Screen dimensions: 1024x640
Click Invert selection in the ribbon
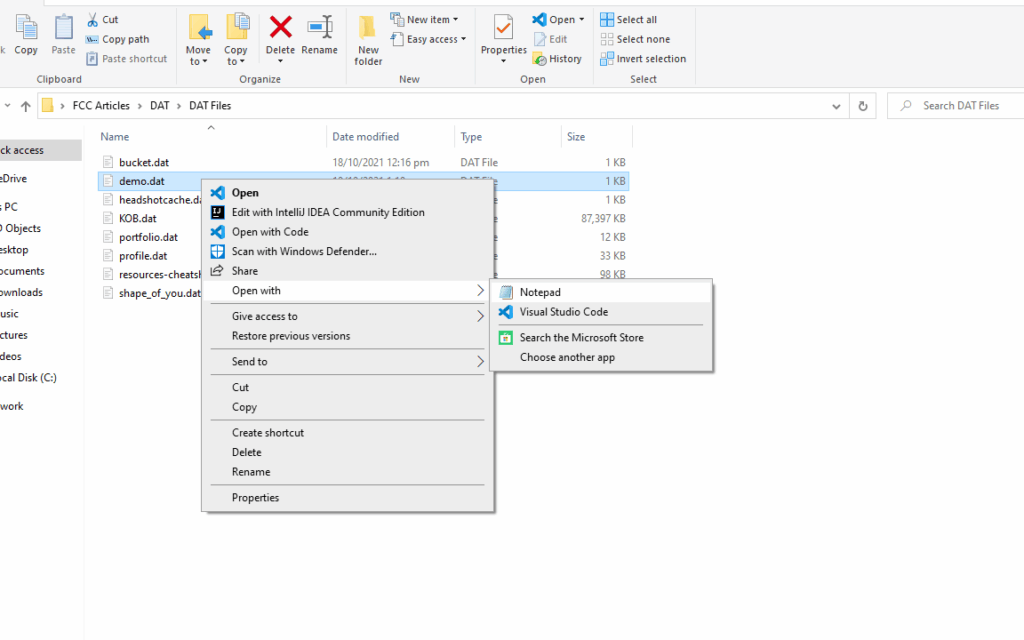(x=643, y=59)
